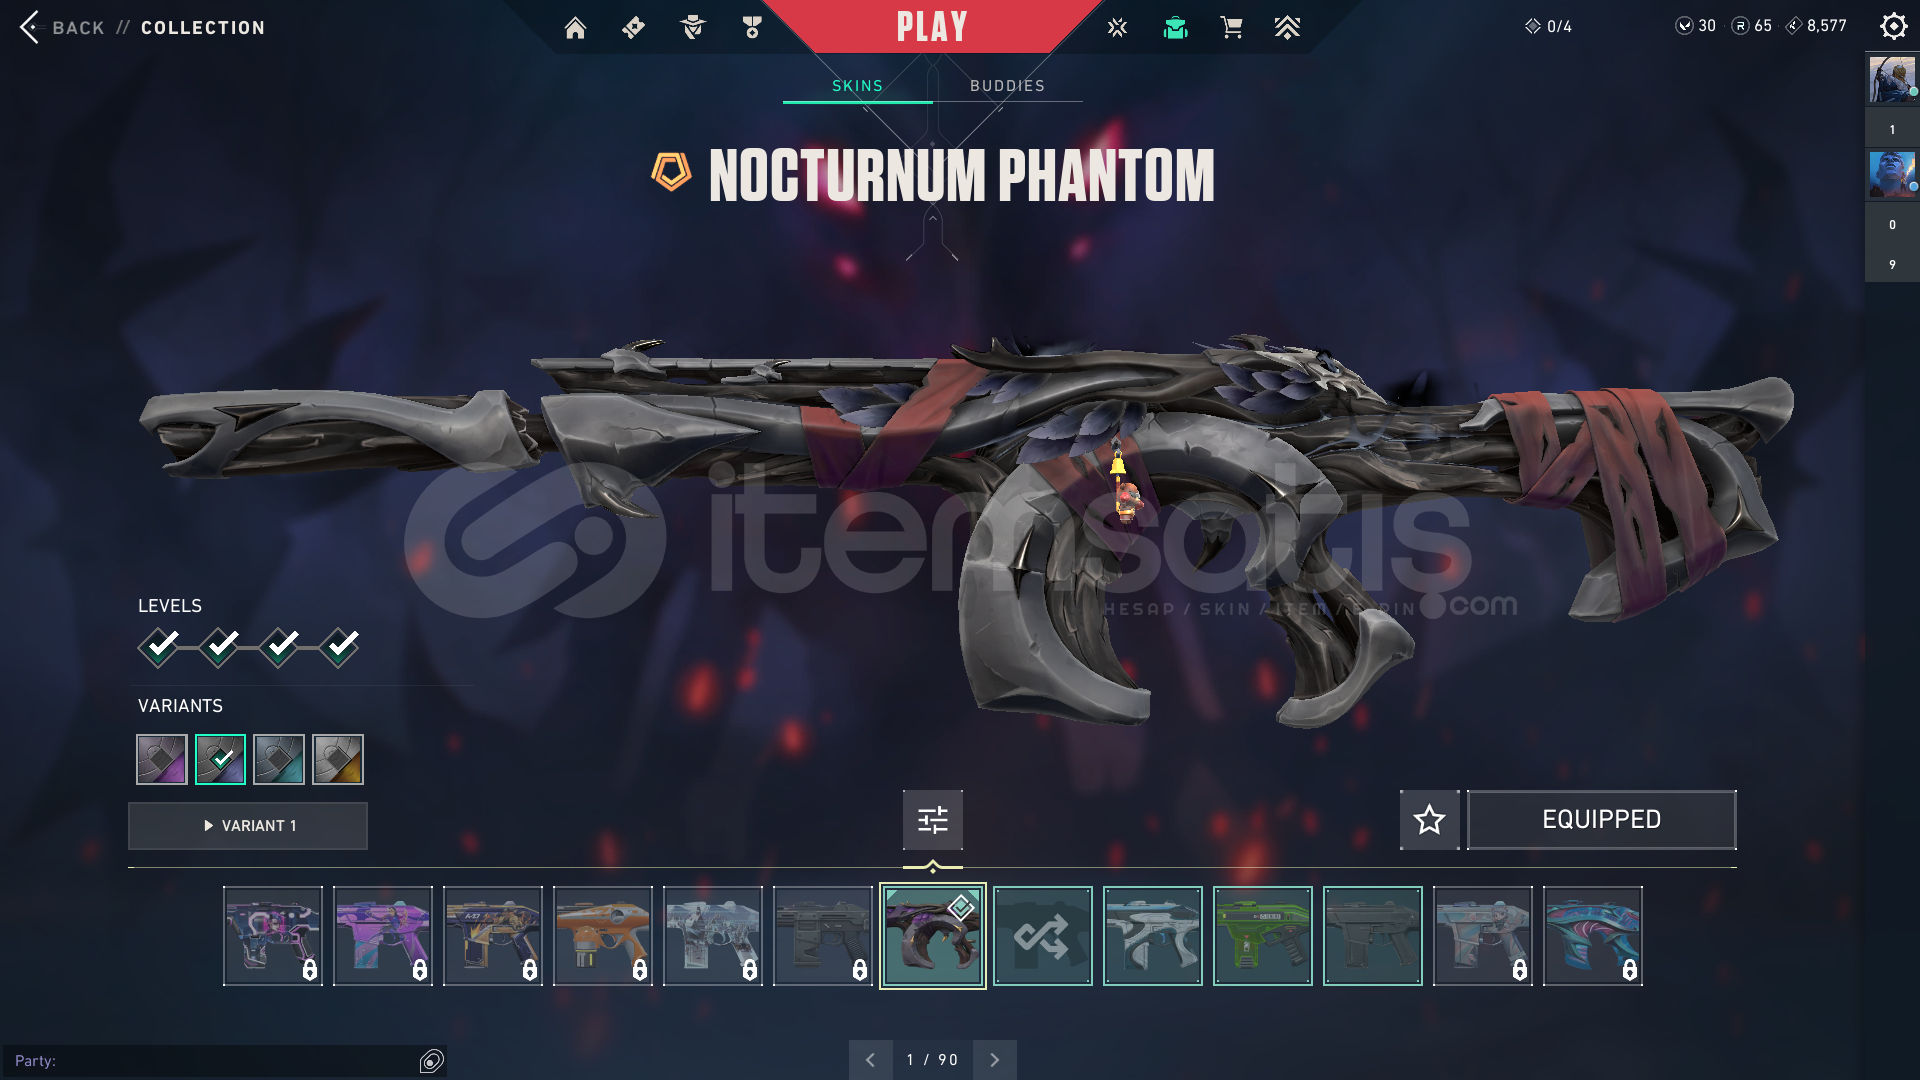Select the randomize shuffle skin tile
The width and height of the screenshot is (1920, 1080).
coord(1042,936)
